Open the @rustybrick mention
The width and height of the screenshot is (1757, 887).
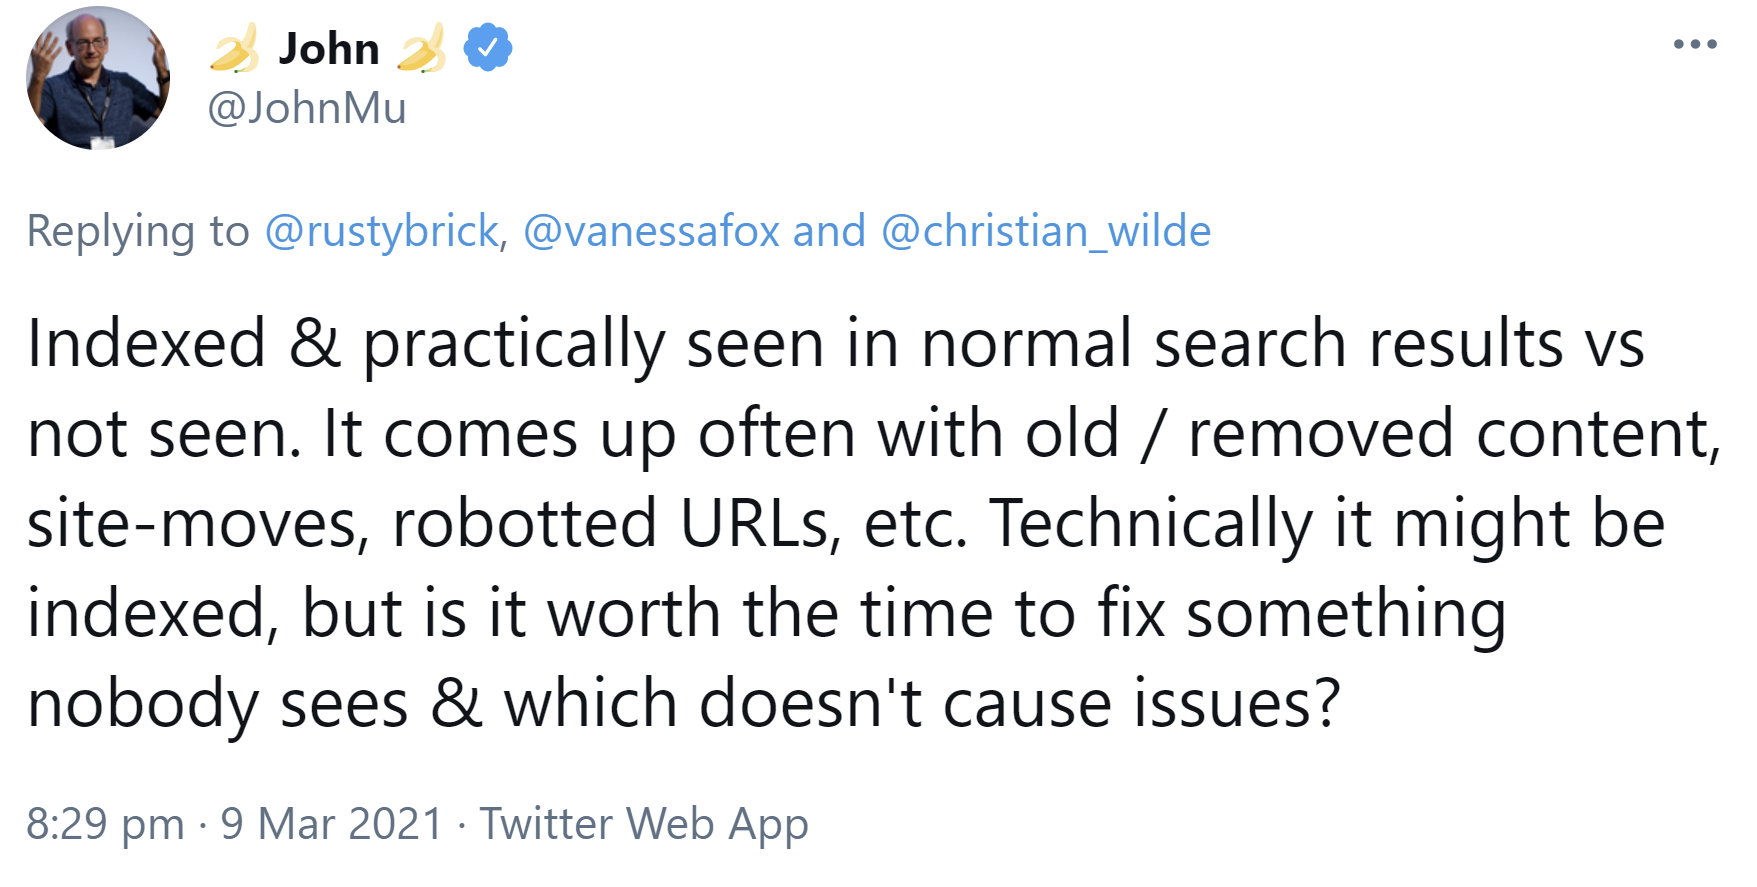pos(381,231)
